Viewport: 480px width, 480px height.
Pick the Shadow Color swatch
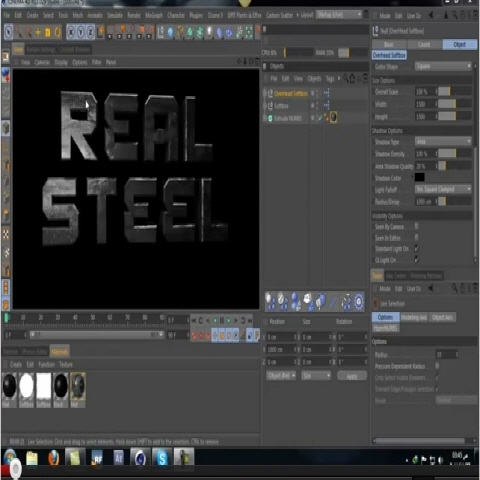tap(420, 177)
